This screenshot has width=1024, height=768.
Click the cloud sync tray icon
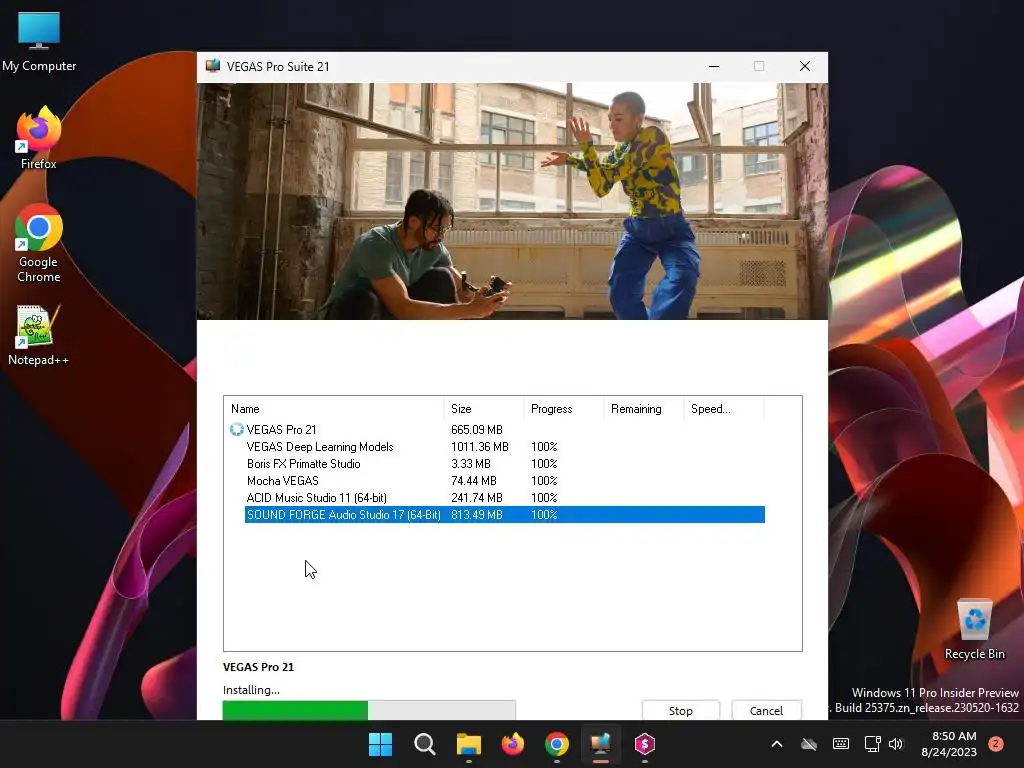[x=808, y=744]
